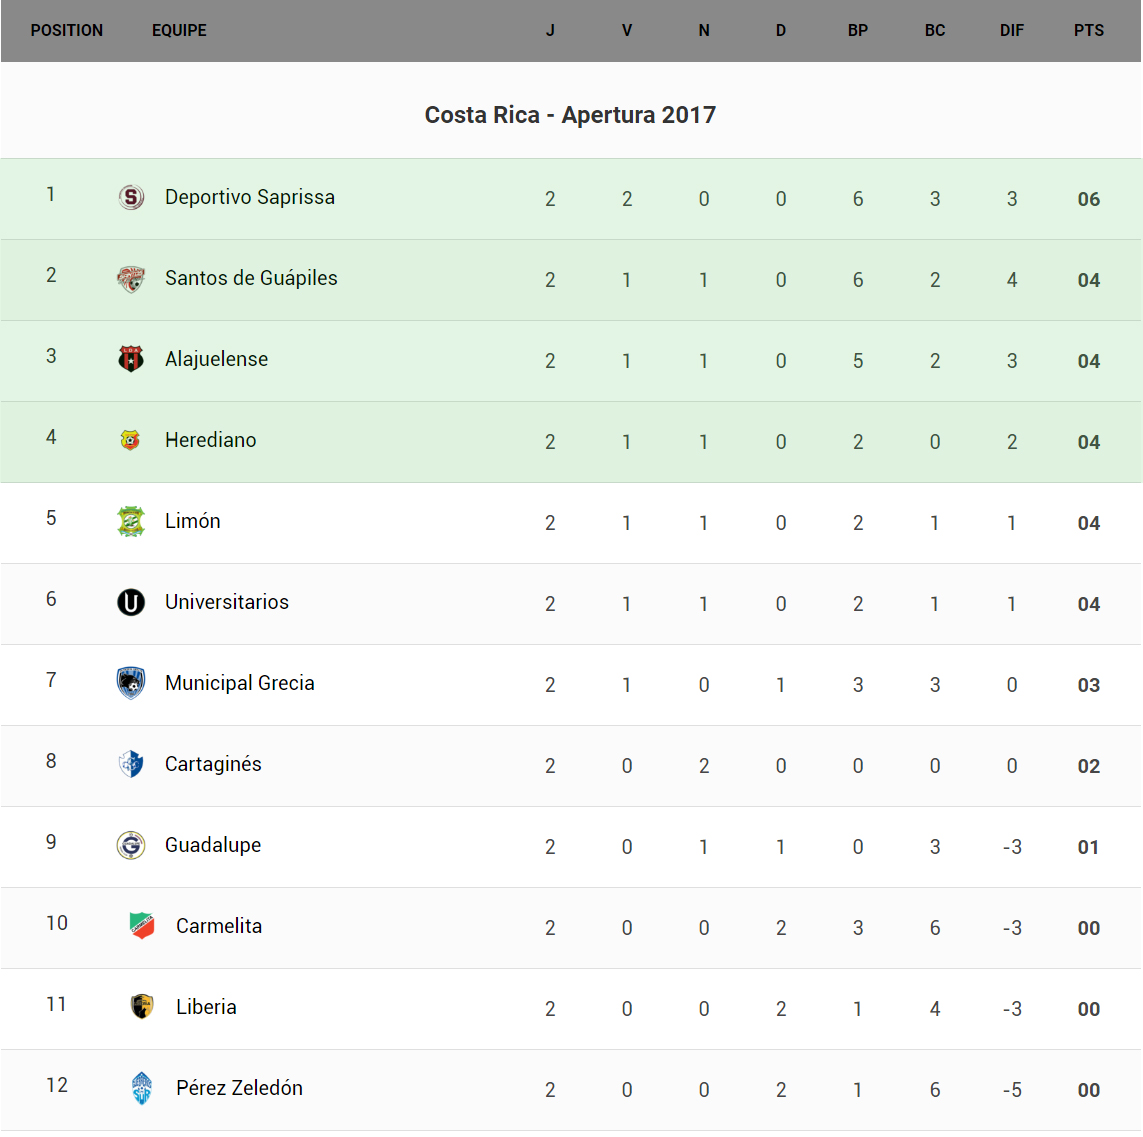This screenshot has height=1137, width=1143.
Task: Open the Deportivo Saprissa team name link
Action: coord(250,198)
